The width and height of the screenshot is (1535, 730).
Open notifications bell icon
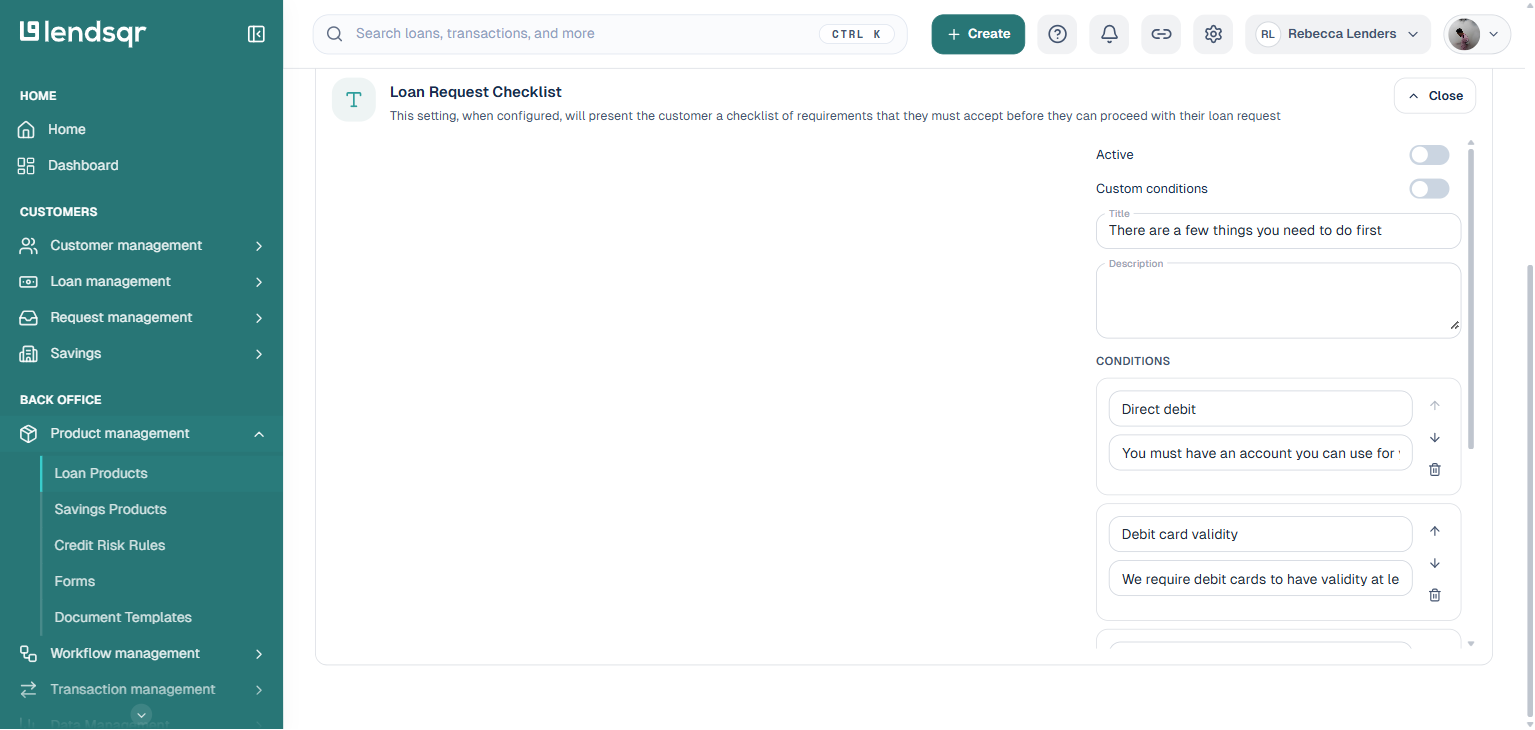1109,34
